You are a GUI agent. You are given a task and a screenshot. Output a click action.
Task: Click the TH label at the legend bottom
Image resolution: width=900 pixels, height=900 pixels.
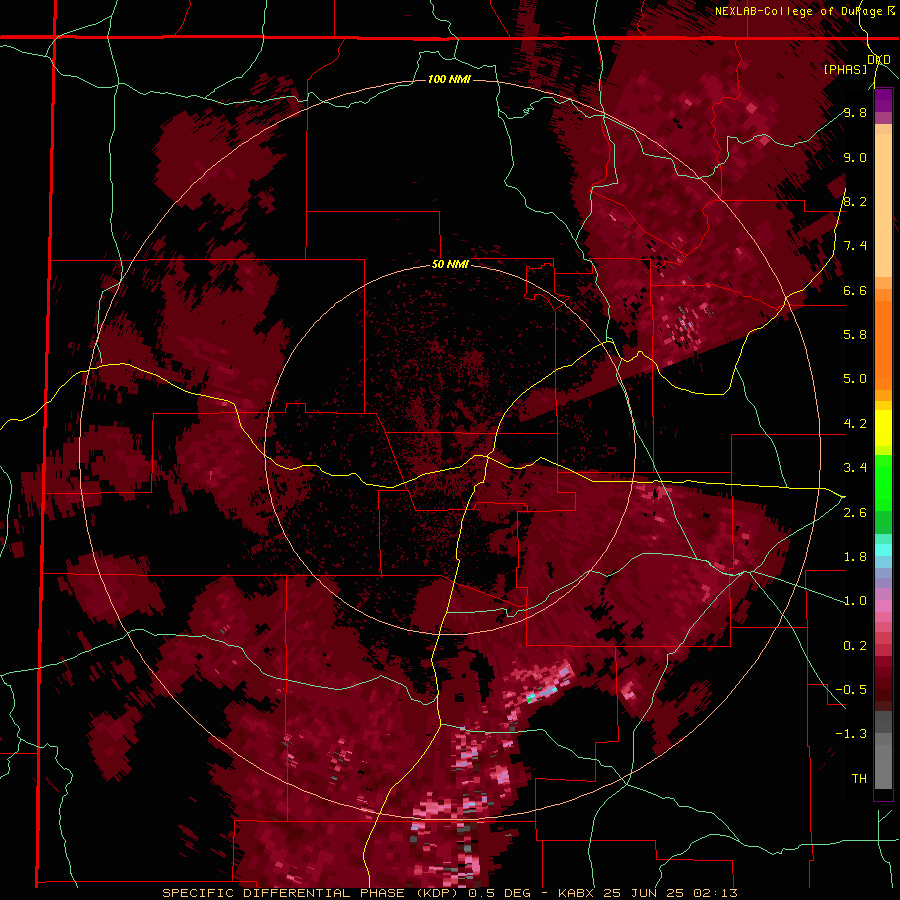pyautogui.click(x=859, y=779)
